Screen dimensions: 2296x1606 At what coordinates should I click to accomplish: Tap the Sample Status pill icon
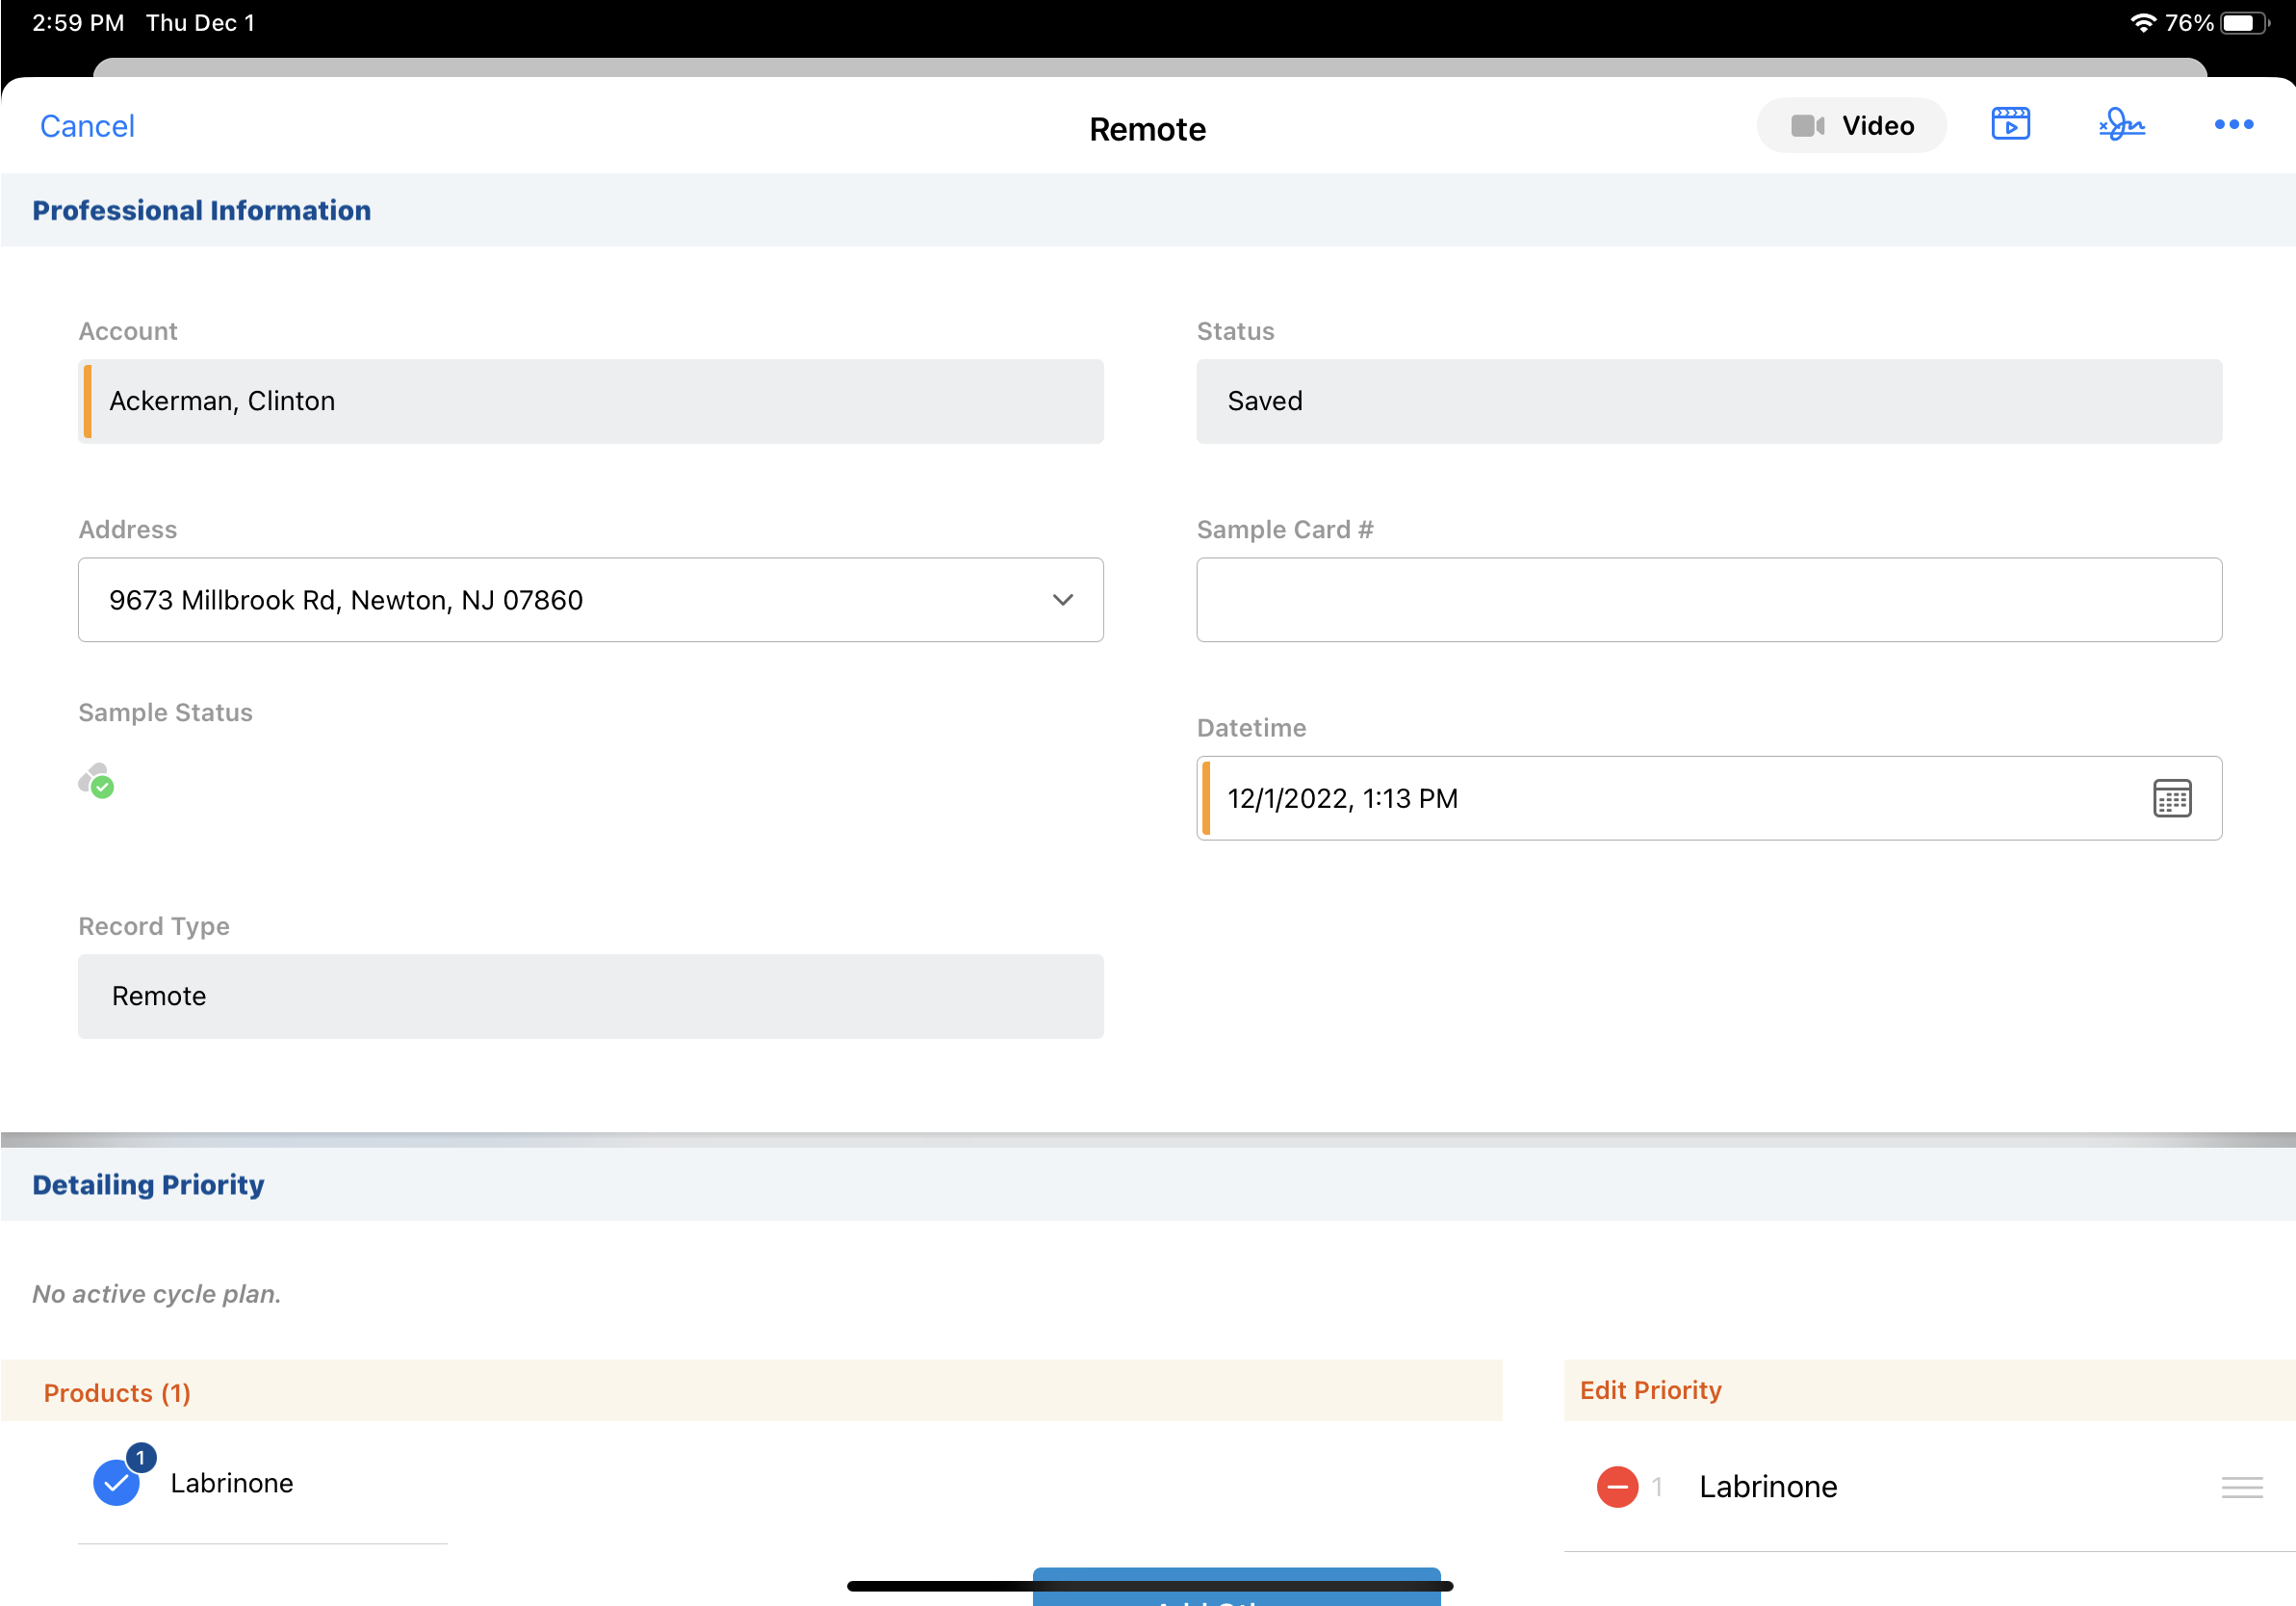97,781
